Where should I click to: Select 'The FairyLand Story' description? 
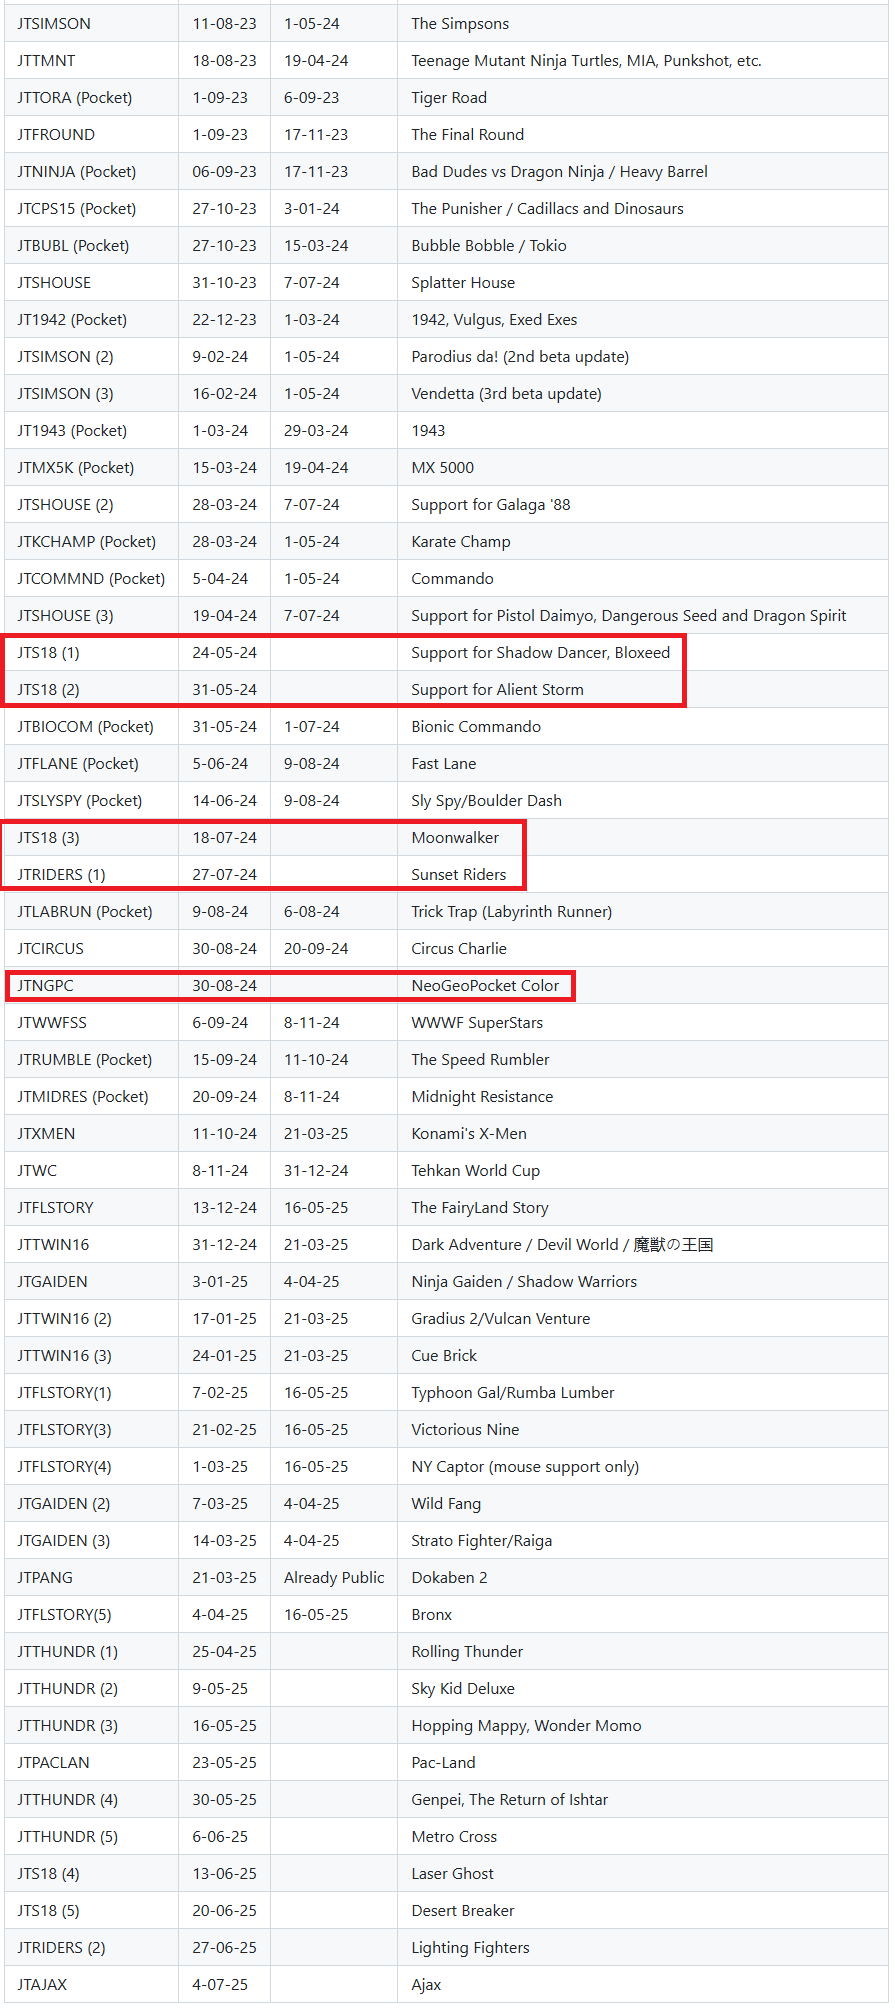pos(480,1208)
